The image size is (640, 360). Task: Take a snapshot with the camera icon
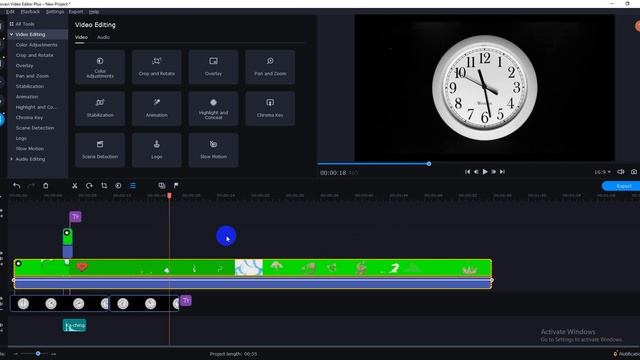(634, 172)
